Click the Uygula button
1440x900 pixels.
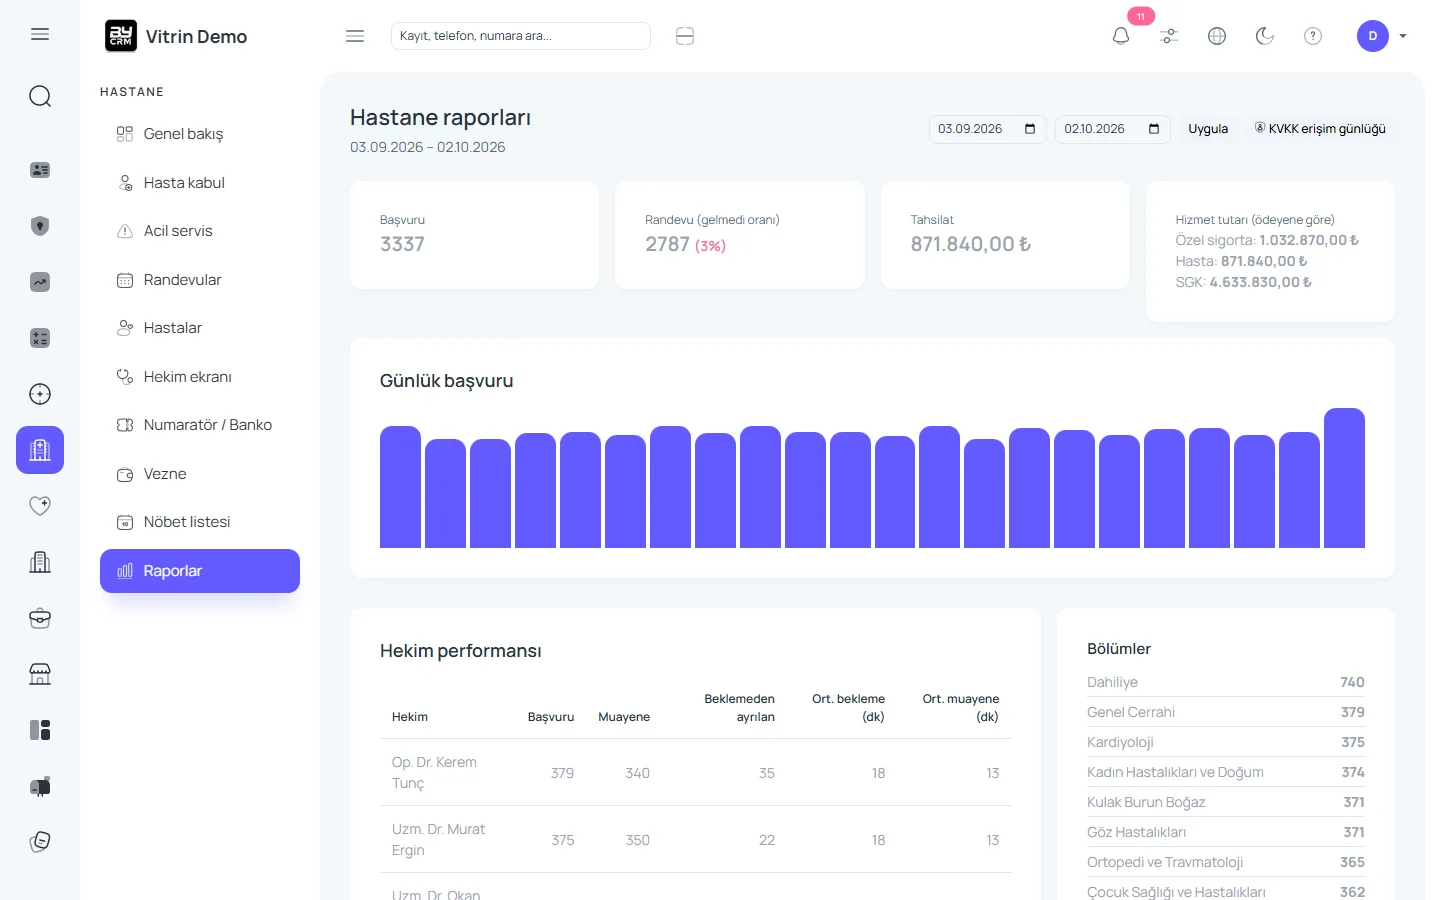1208,129
